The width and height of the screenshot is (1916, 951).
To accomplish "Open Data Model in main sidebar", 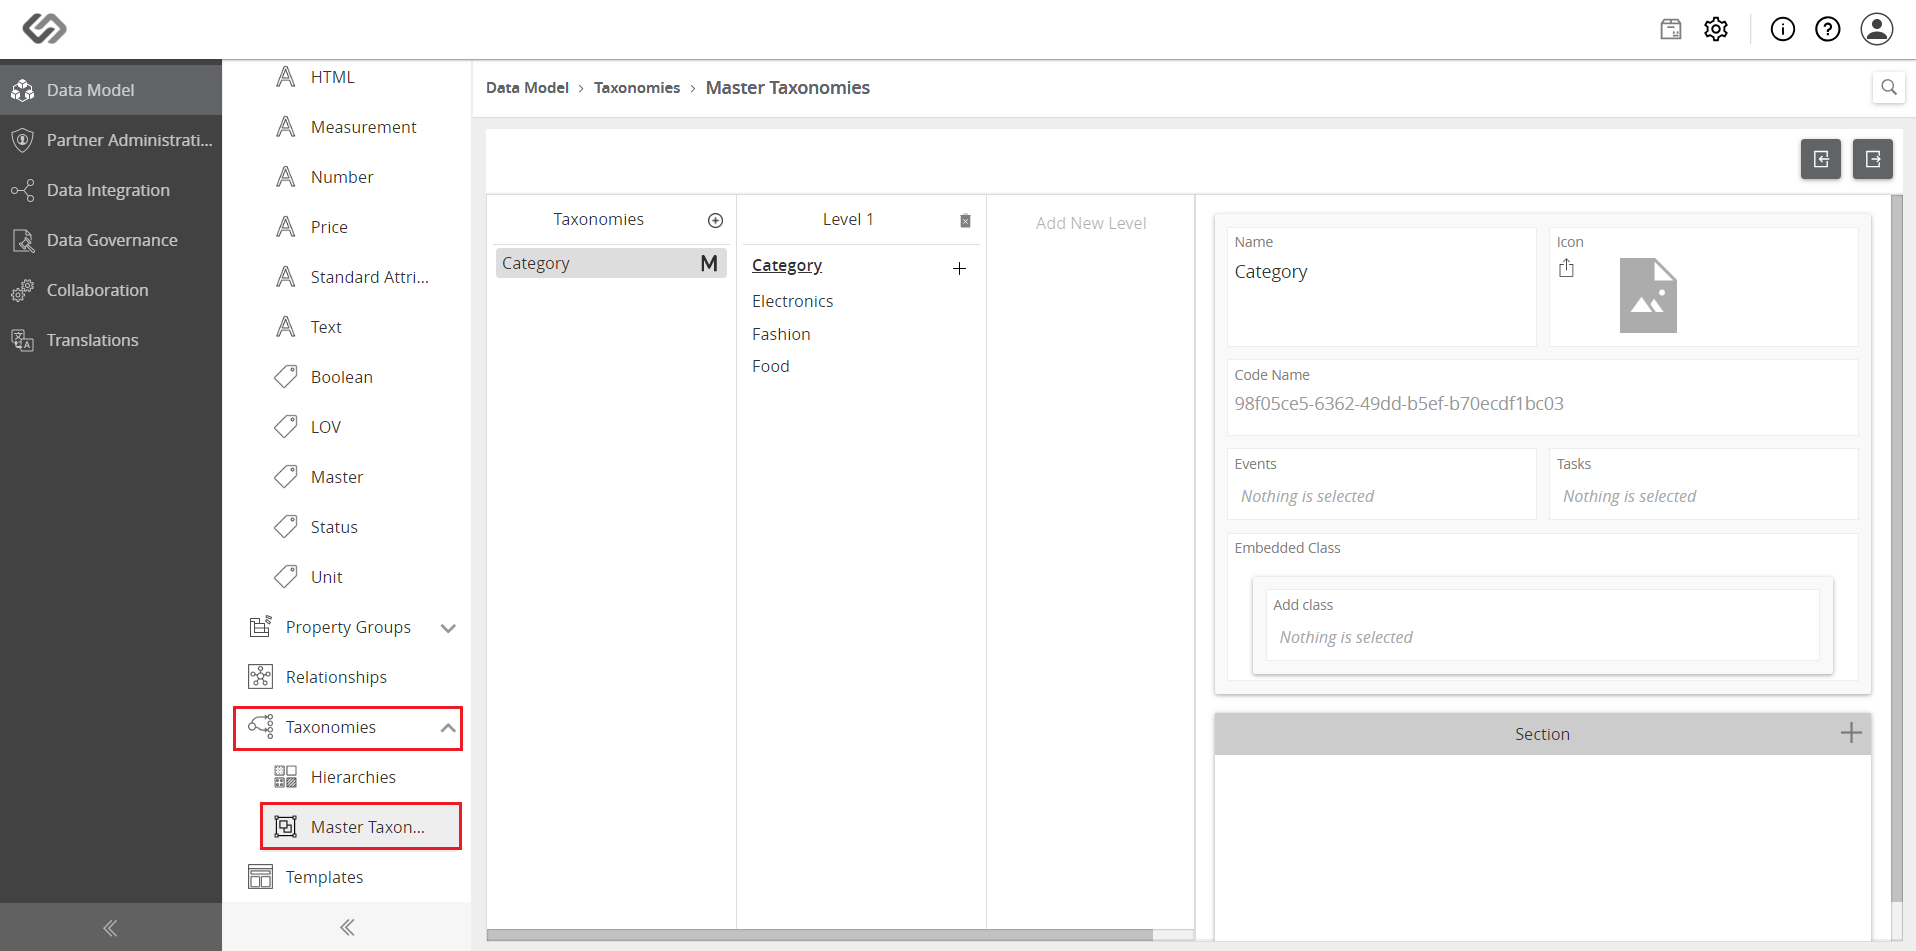I will [x=111, y=90].
